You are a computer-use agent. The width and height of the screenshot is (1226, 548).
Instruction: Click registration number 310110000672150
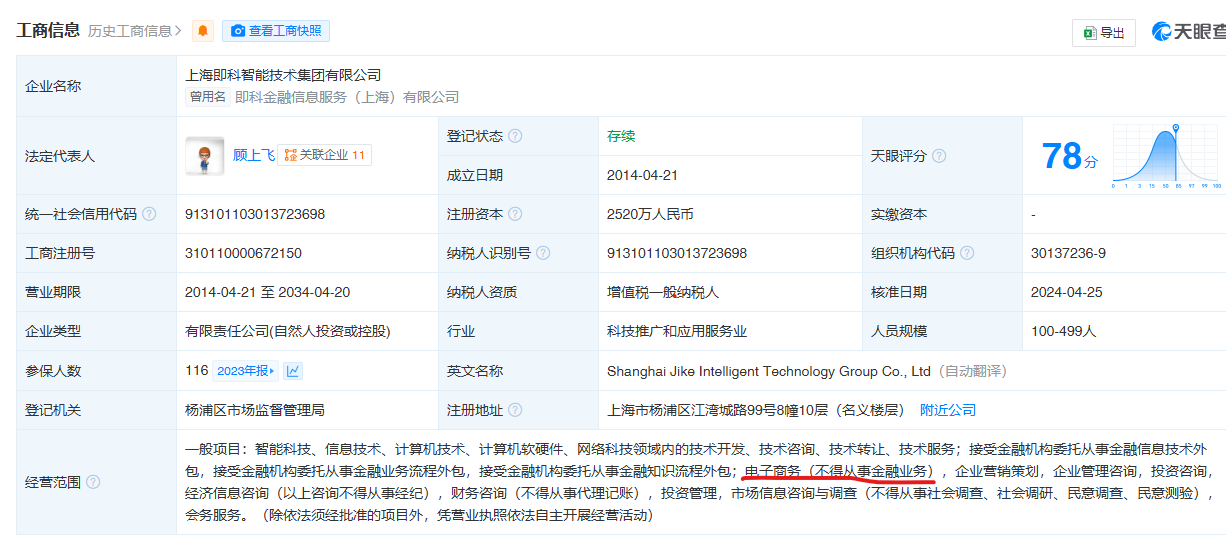pos(243,253)
